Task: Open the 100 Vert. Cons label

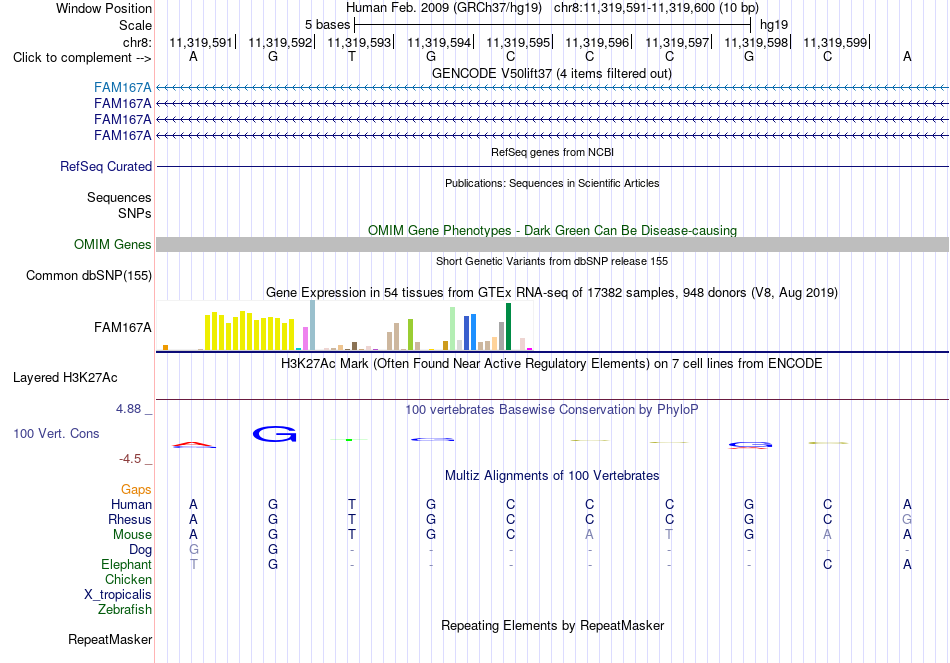Action: tap(56, 433)
